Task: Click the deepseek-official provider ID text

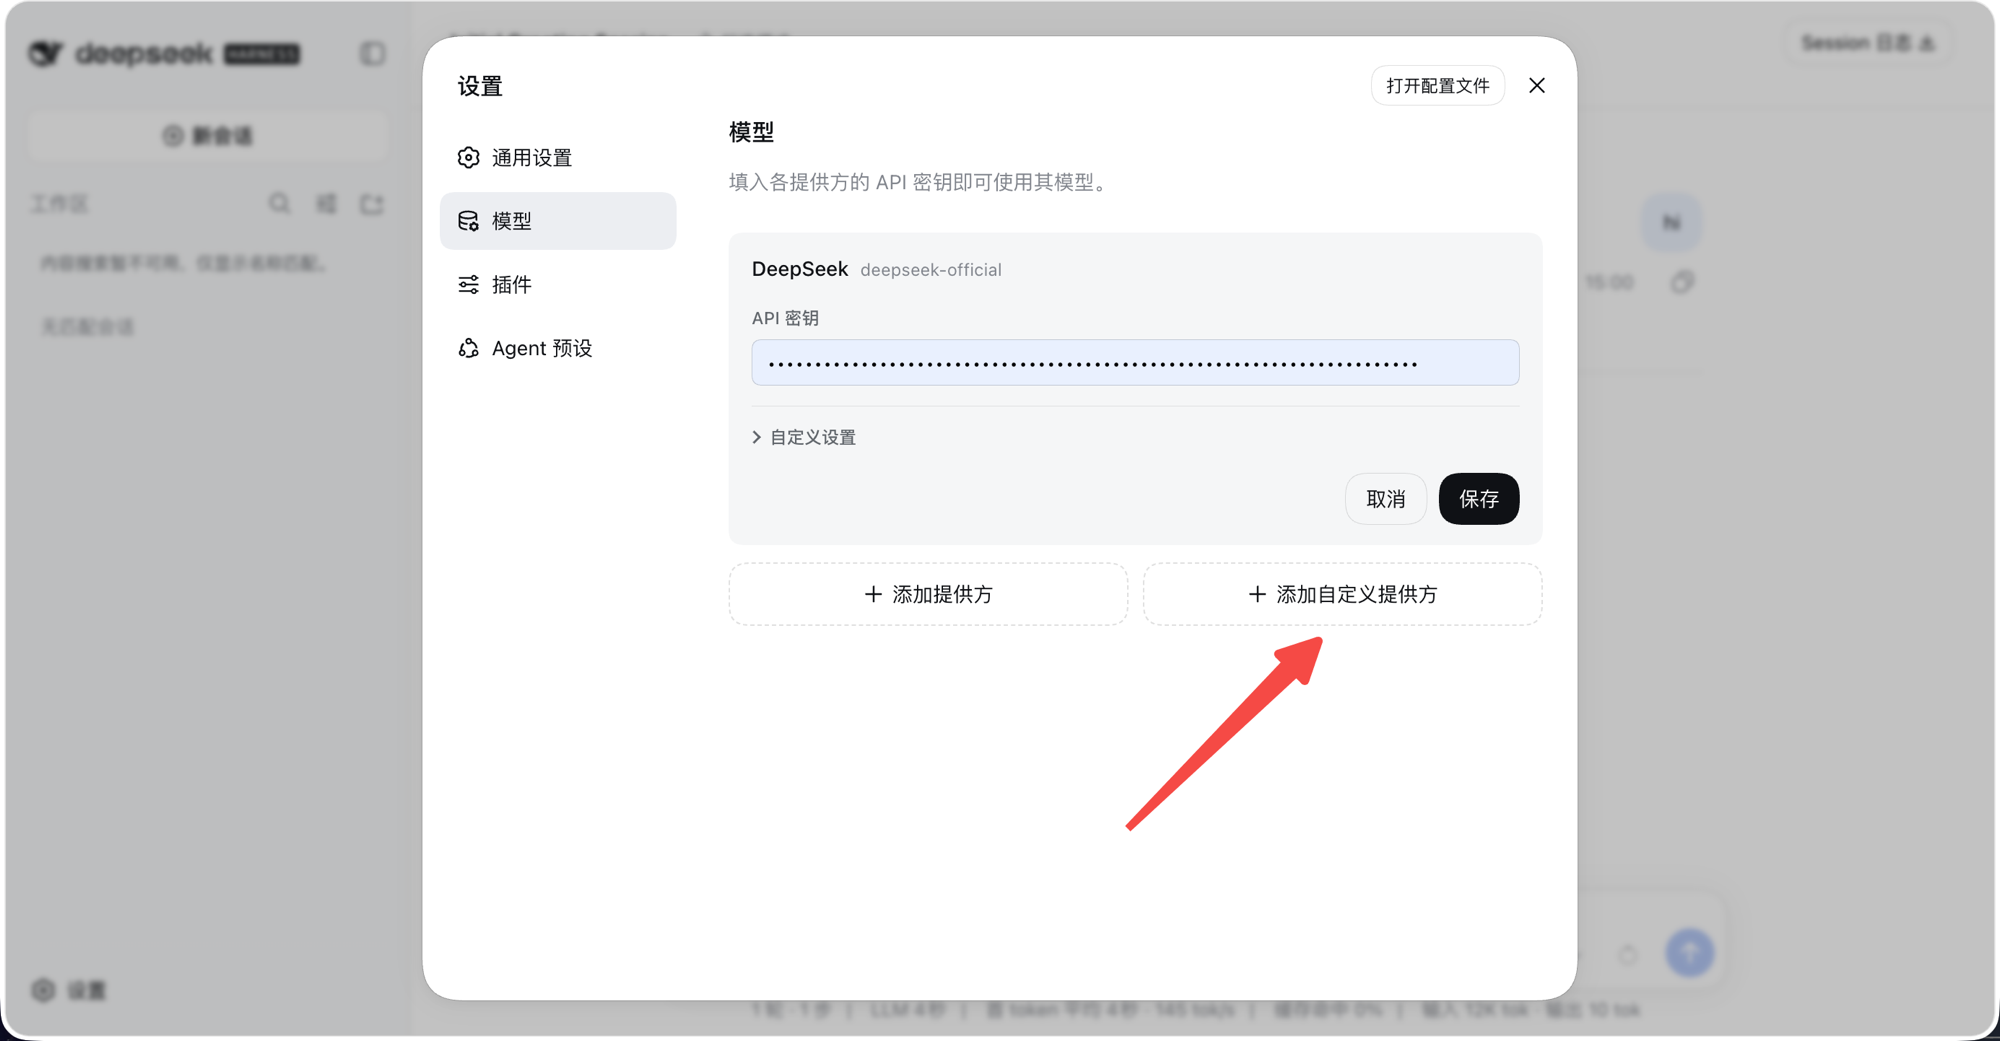Action: (931, 270)
